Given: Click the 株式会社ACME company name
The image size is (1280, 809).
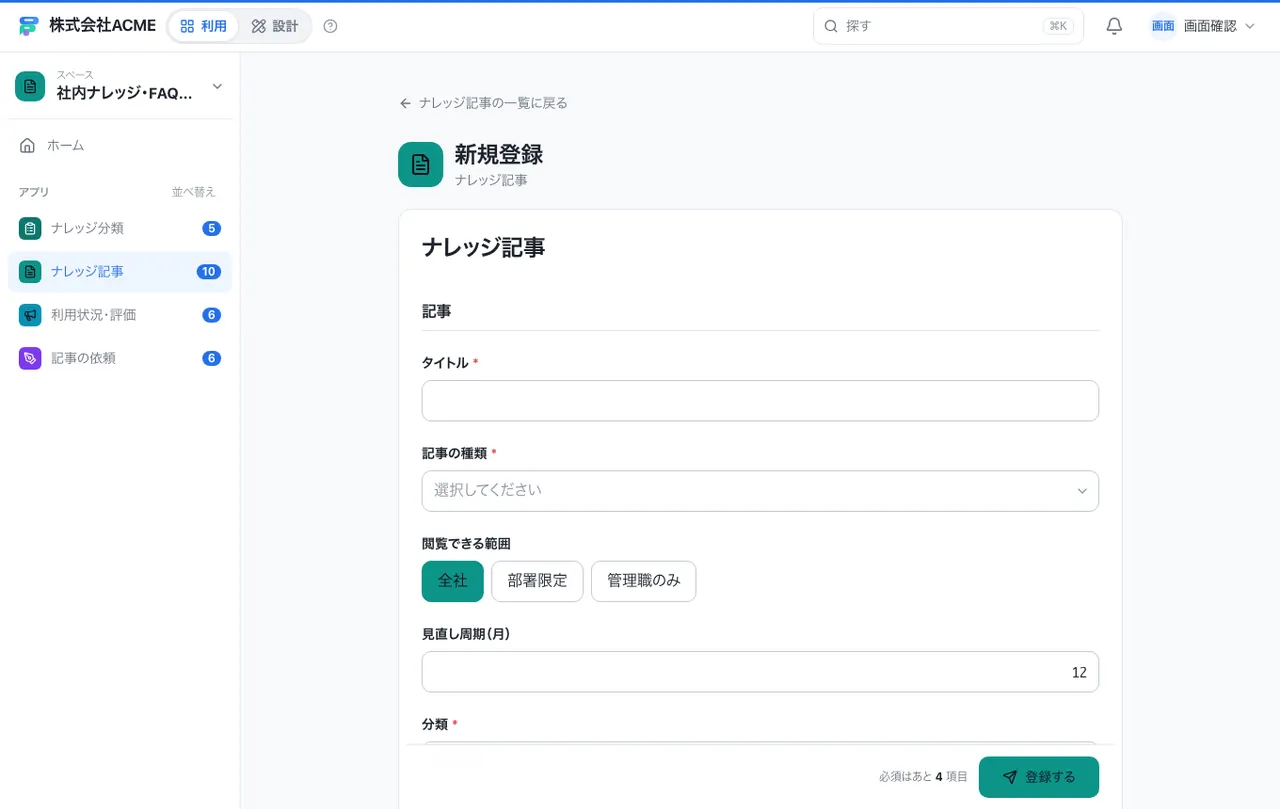Looking at the screenshot, I should pyautogui.click(x=103, y=26).
